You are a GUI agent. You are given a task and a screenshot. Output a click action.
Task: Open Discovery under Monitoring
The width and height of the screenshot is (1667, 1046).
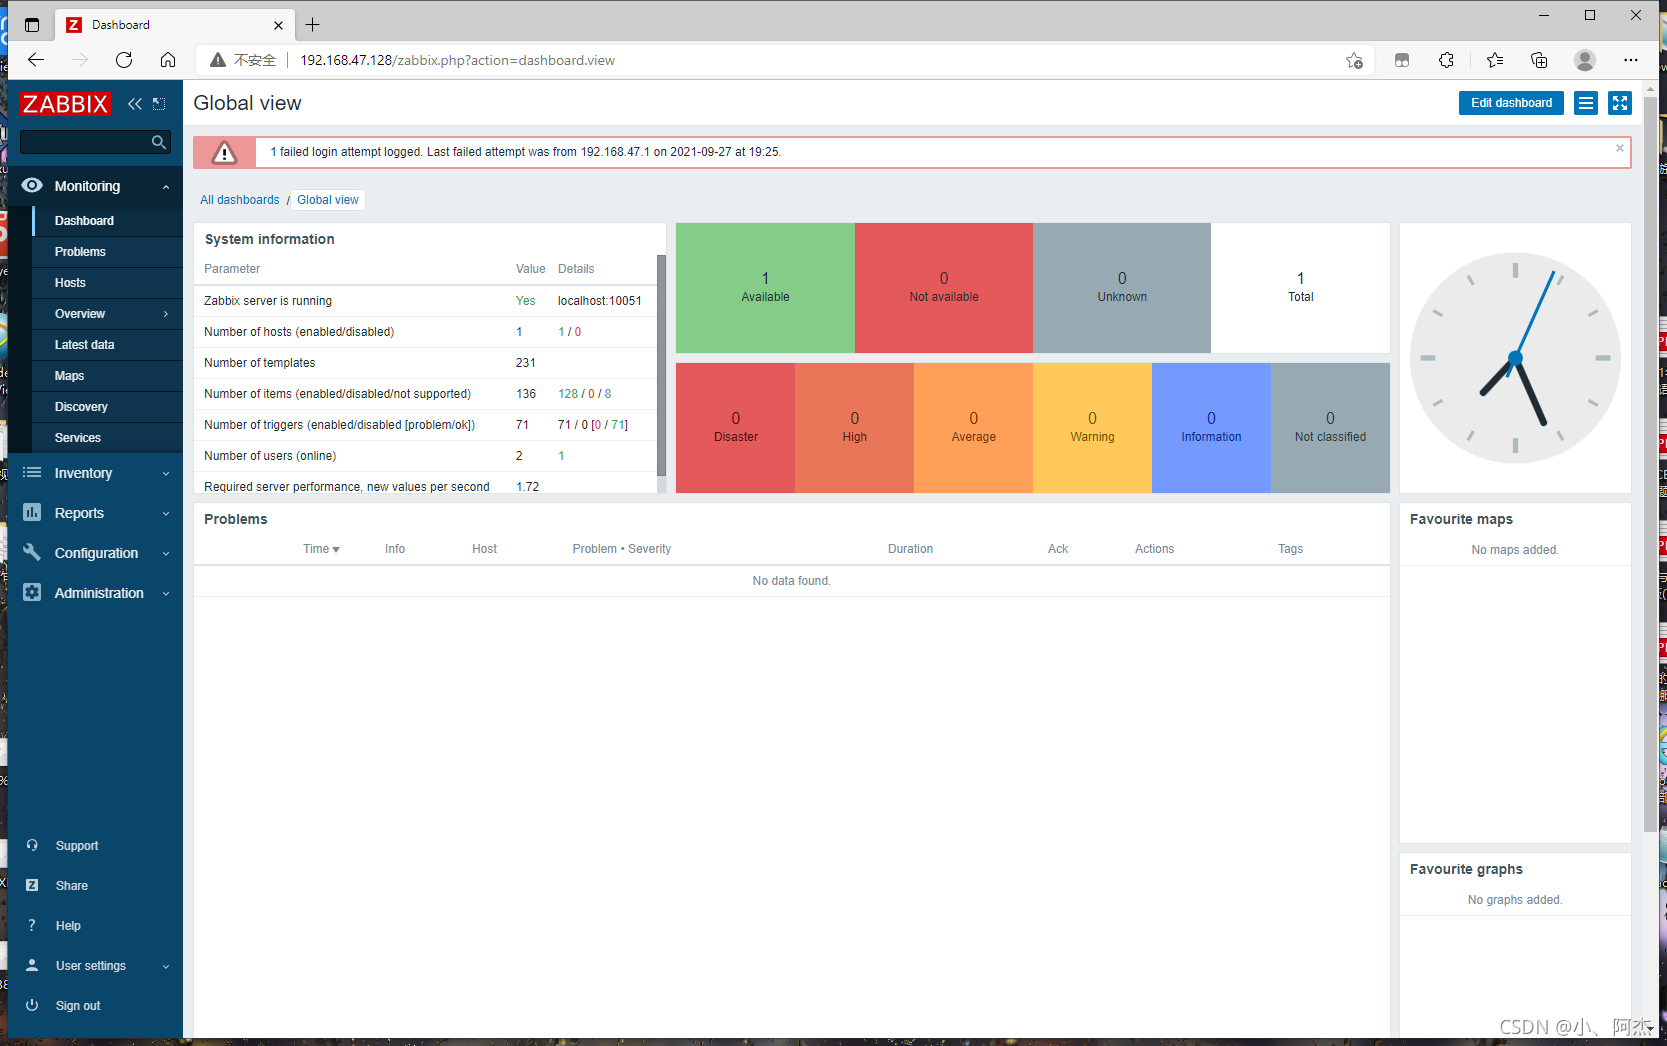tap(81, 407)
